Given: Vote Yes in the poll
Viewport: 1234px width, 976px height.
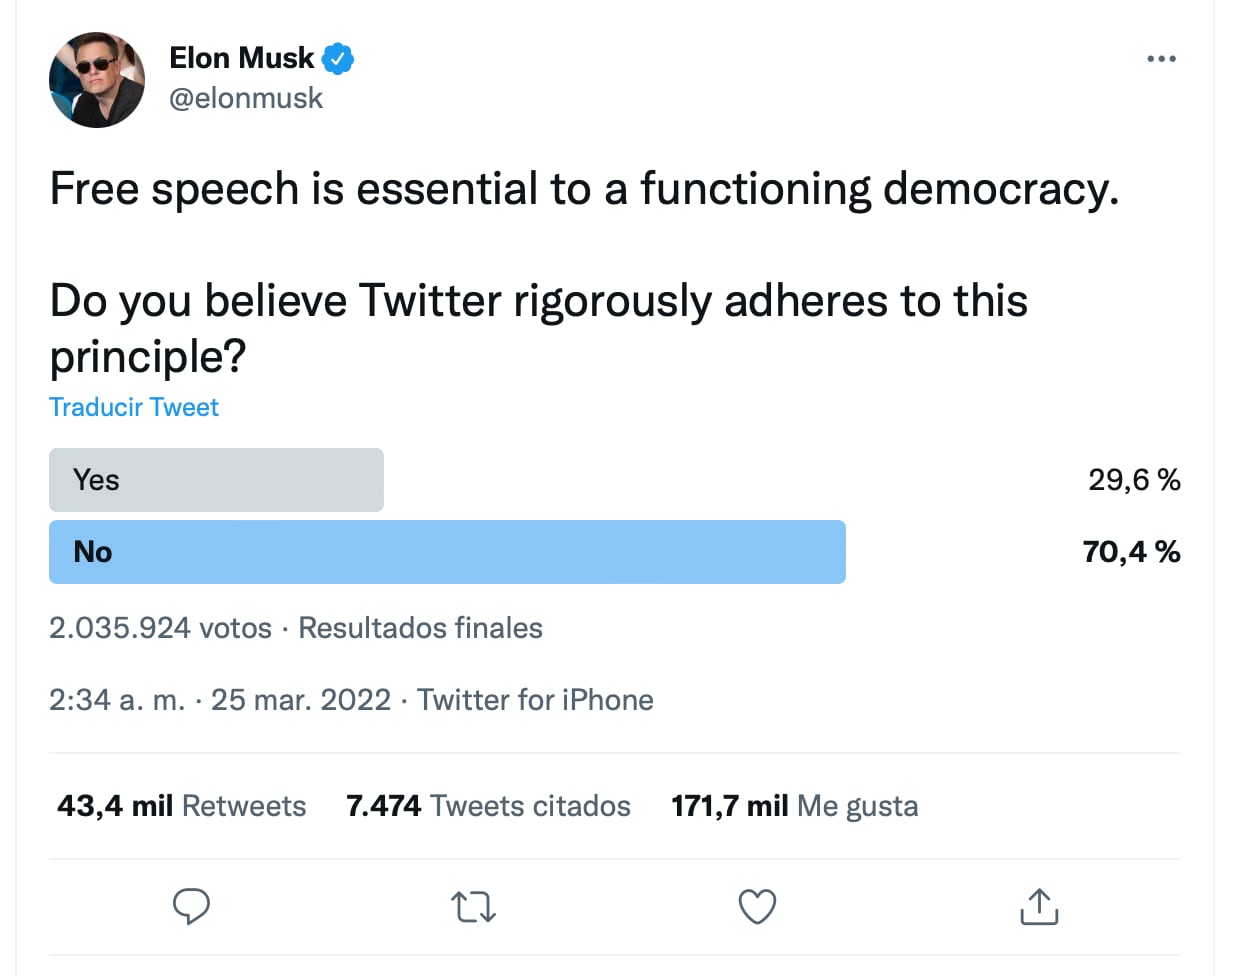Looking at the screenshot, I should (216, 480).
